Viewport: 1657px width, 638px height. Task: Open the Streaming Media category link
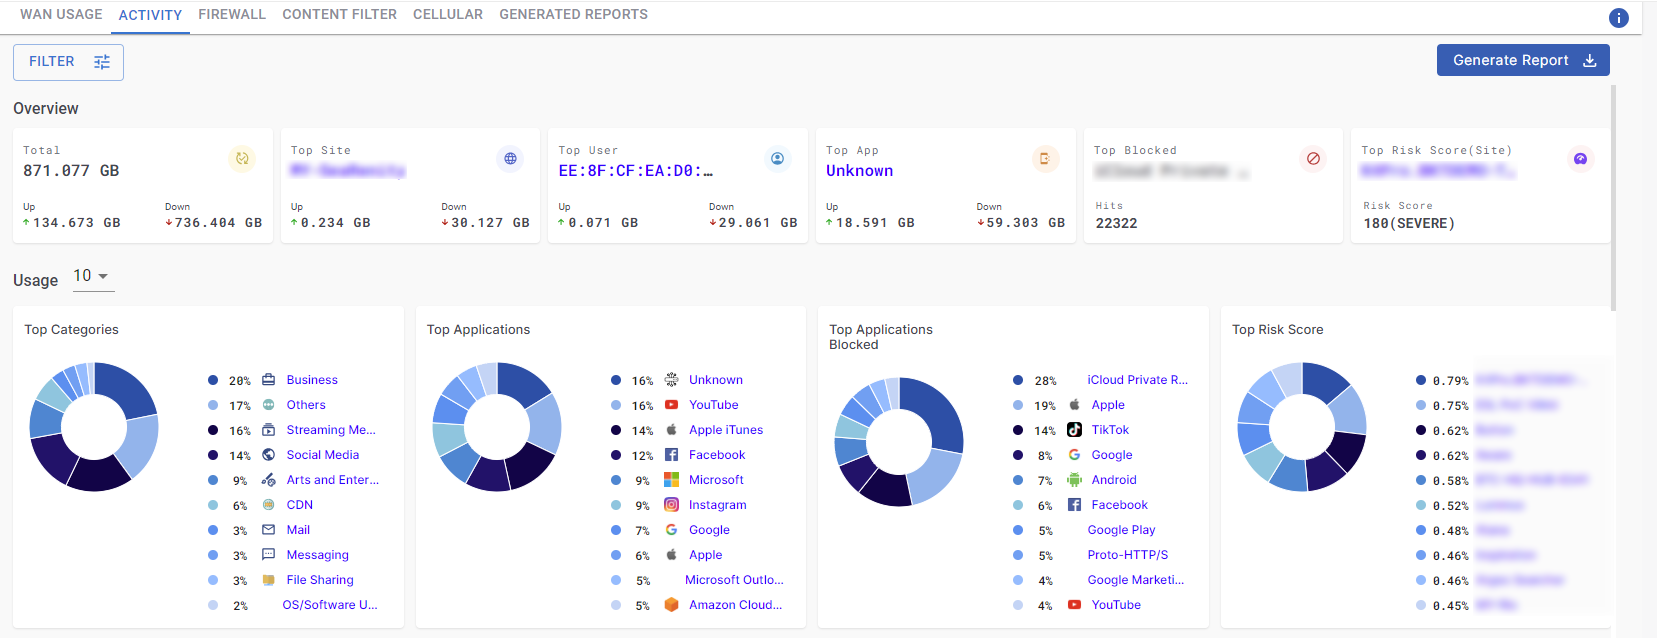coord(330,430)
